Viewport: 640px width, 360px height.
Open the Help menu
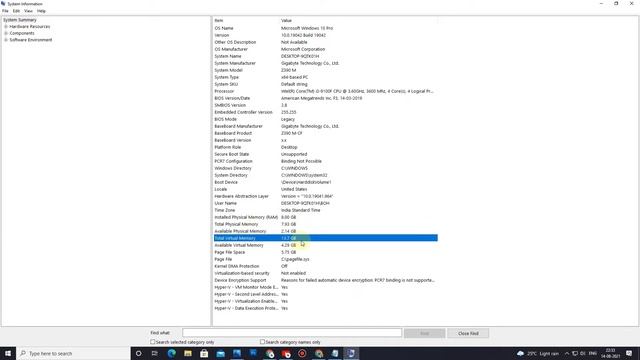41,11
